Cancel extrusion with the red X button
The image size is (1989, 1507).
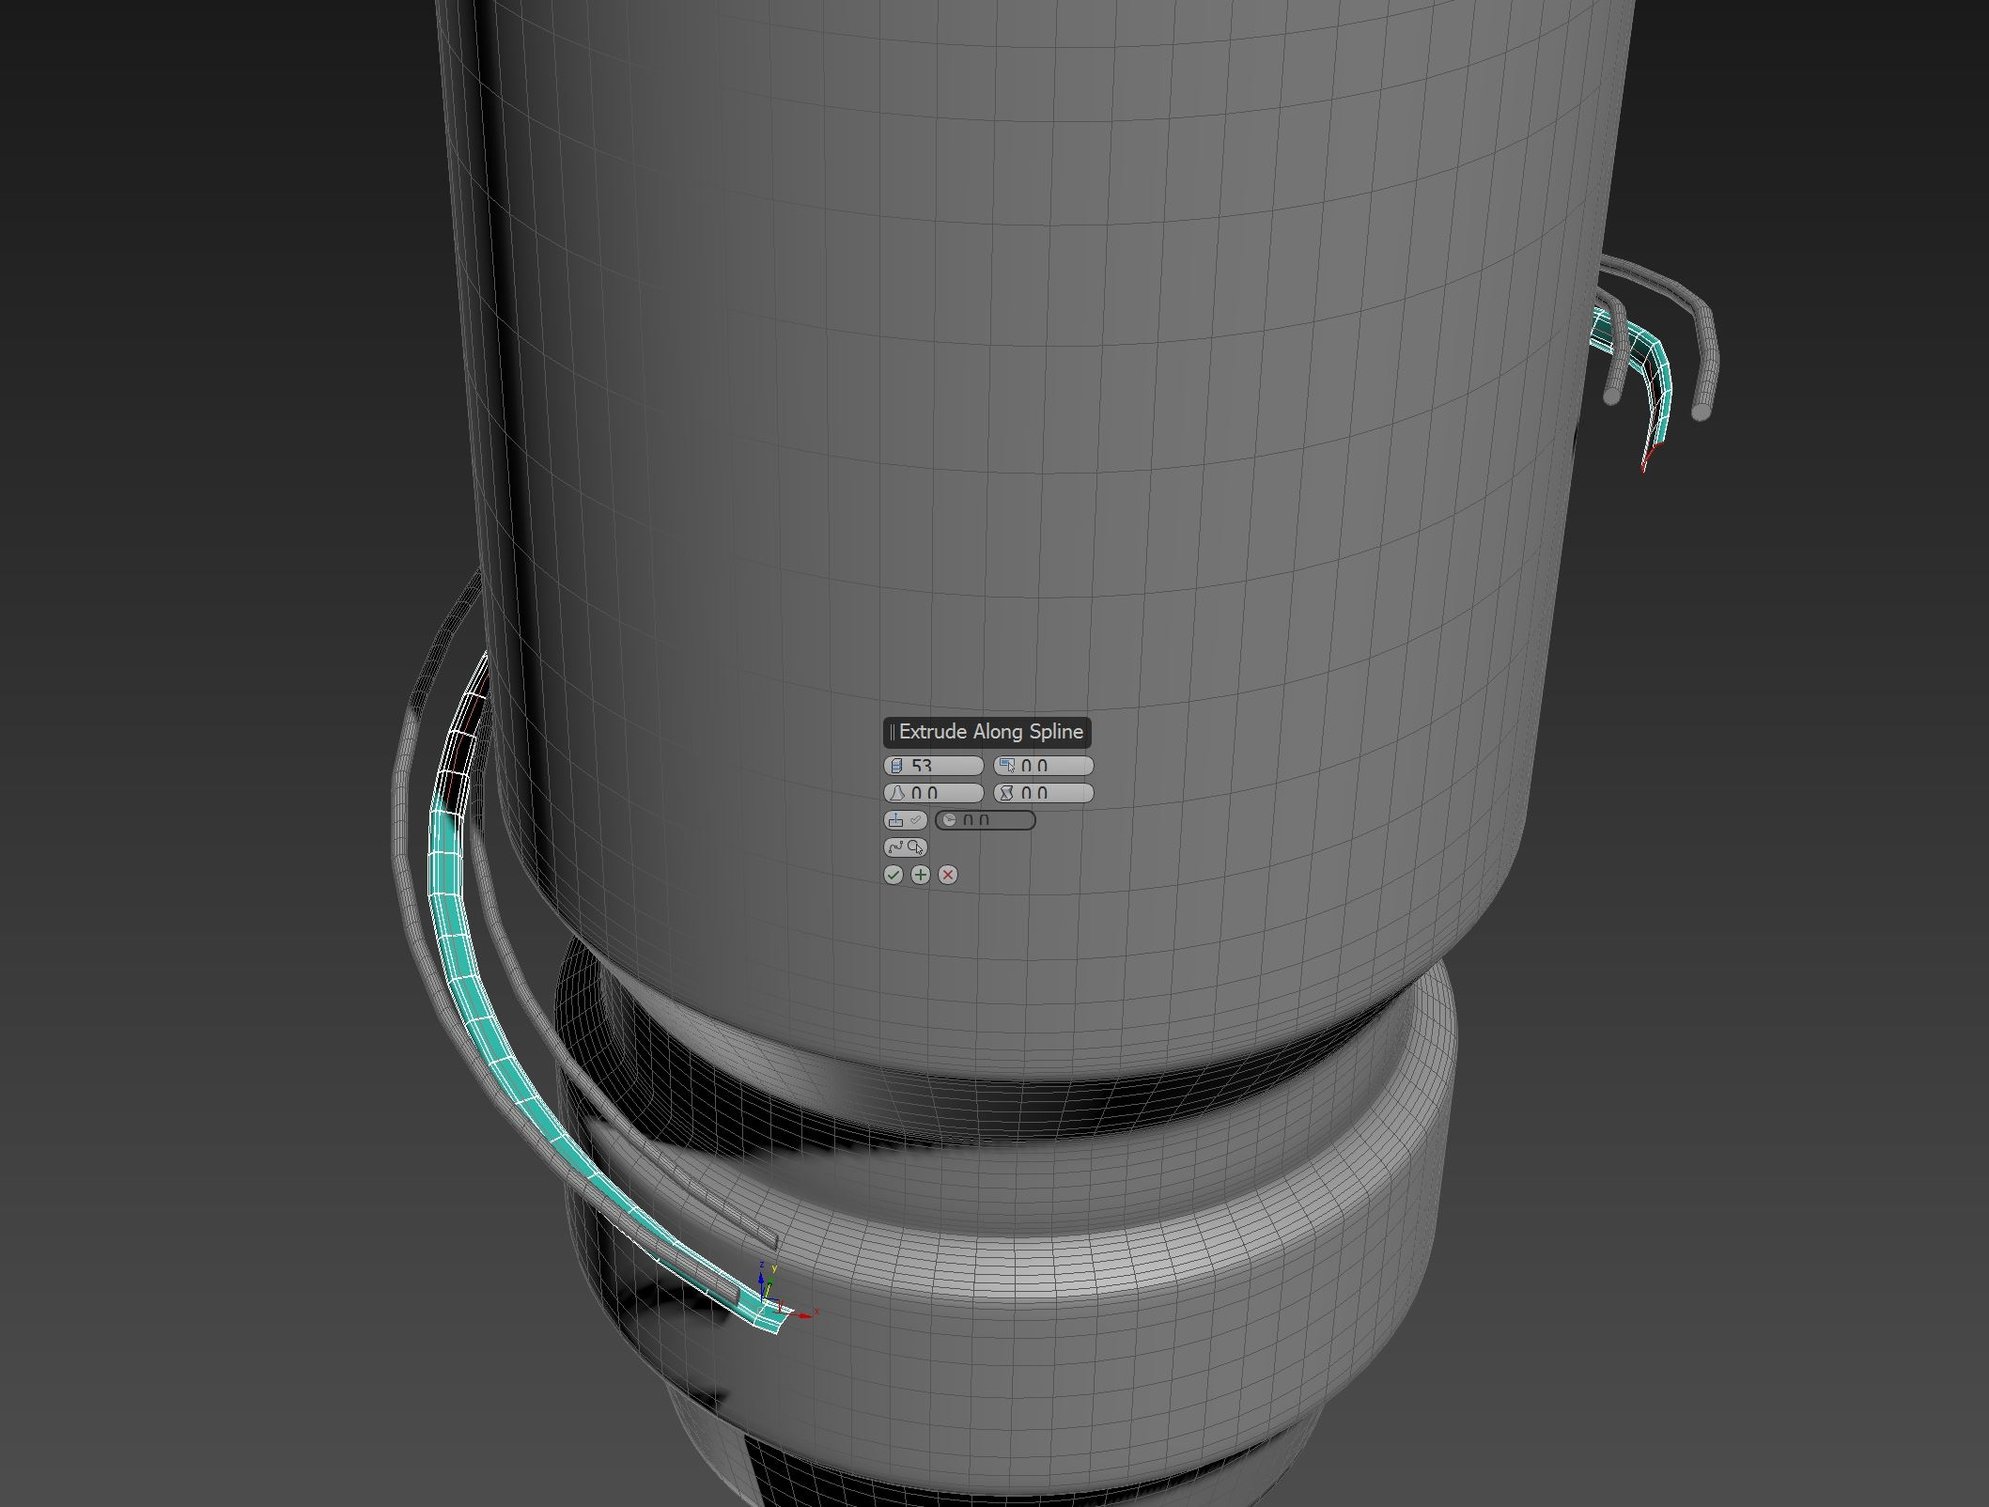948,875
